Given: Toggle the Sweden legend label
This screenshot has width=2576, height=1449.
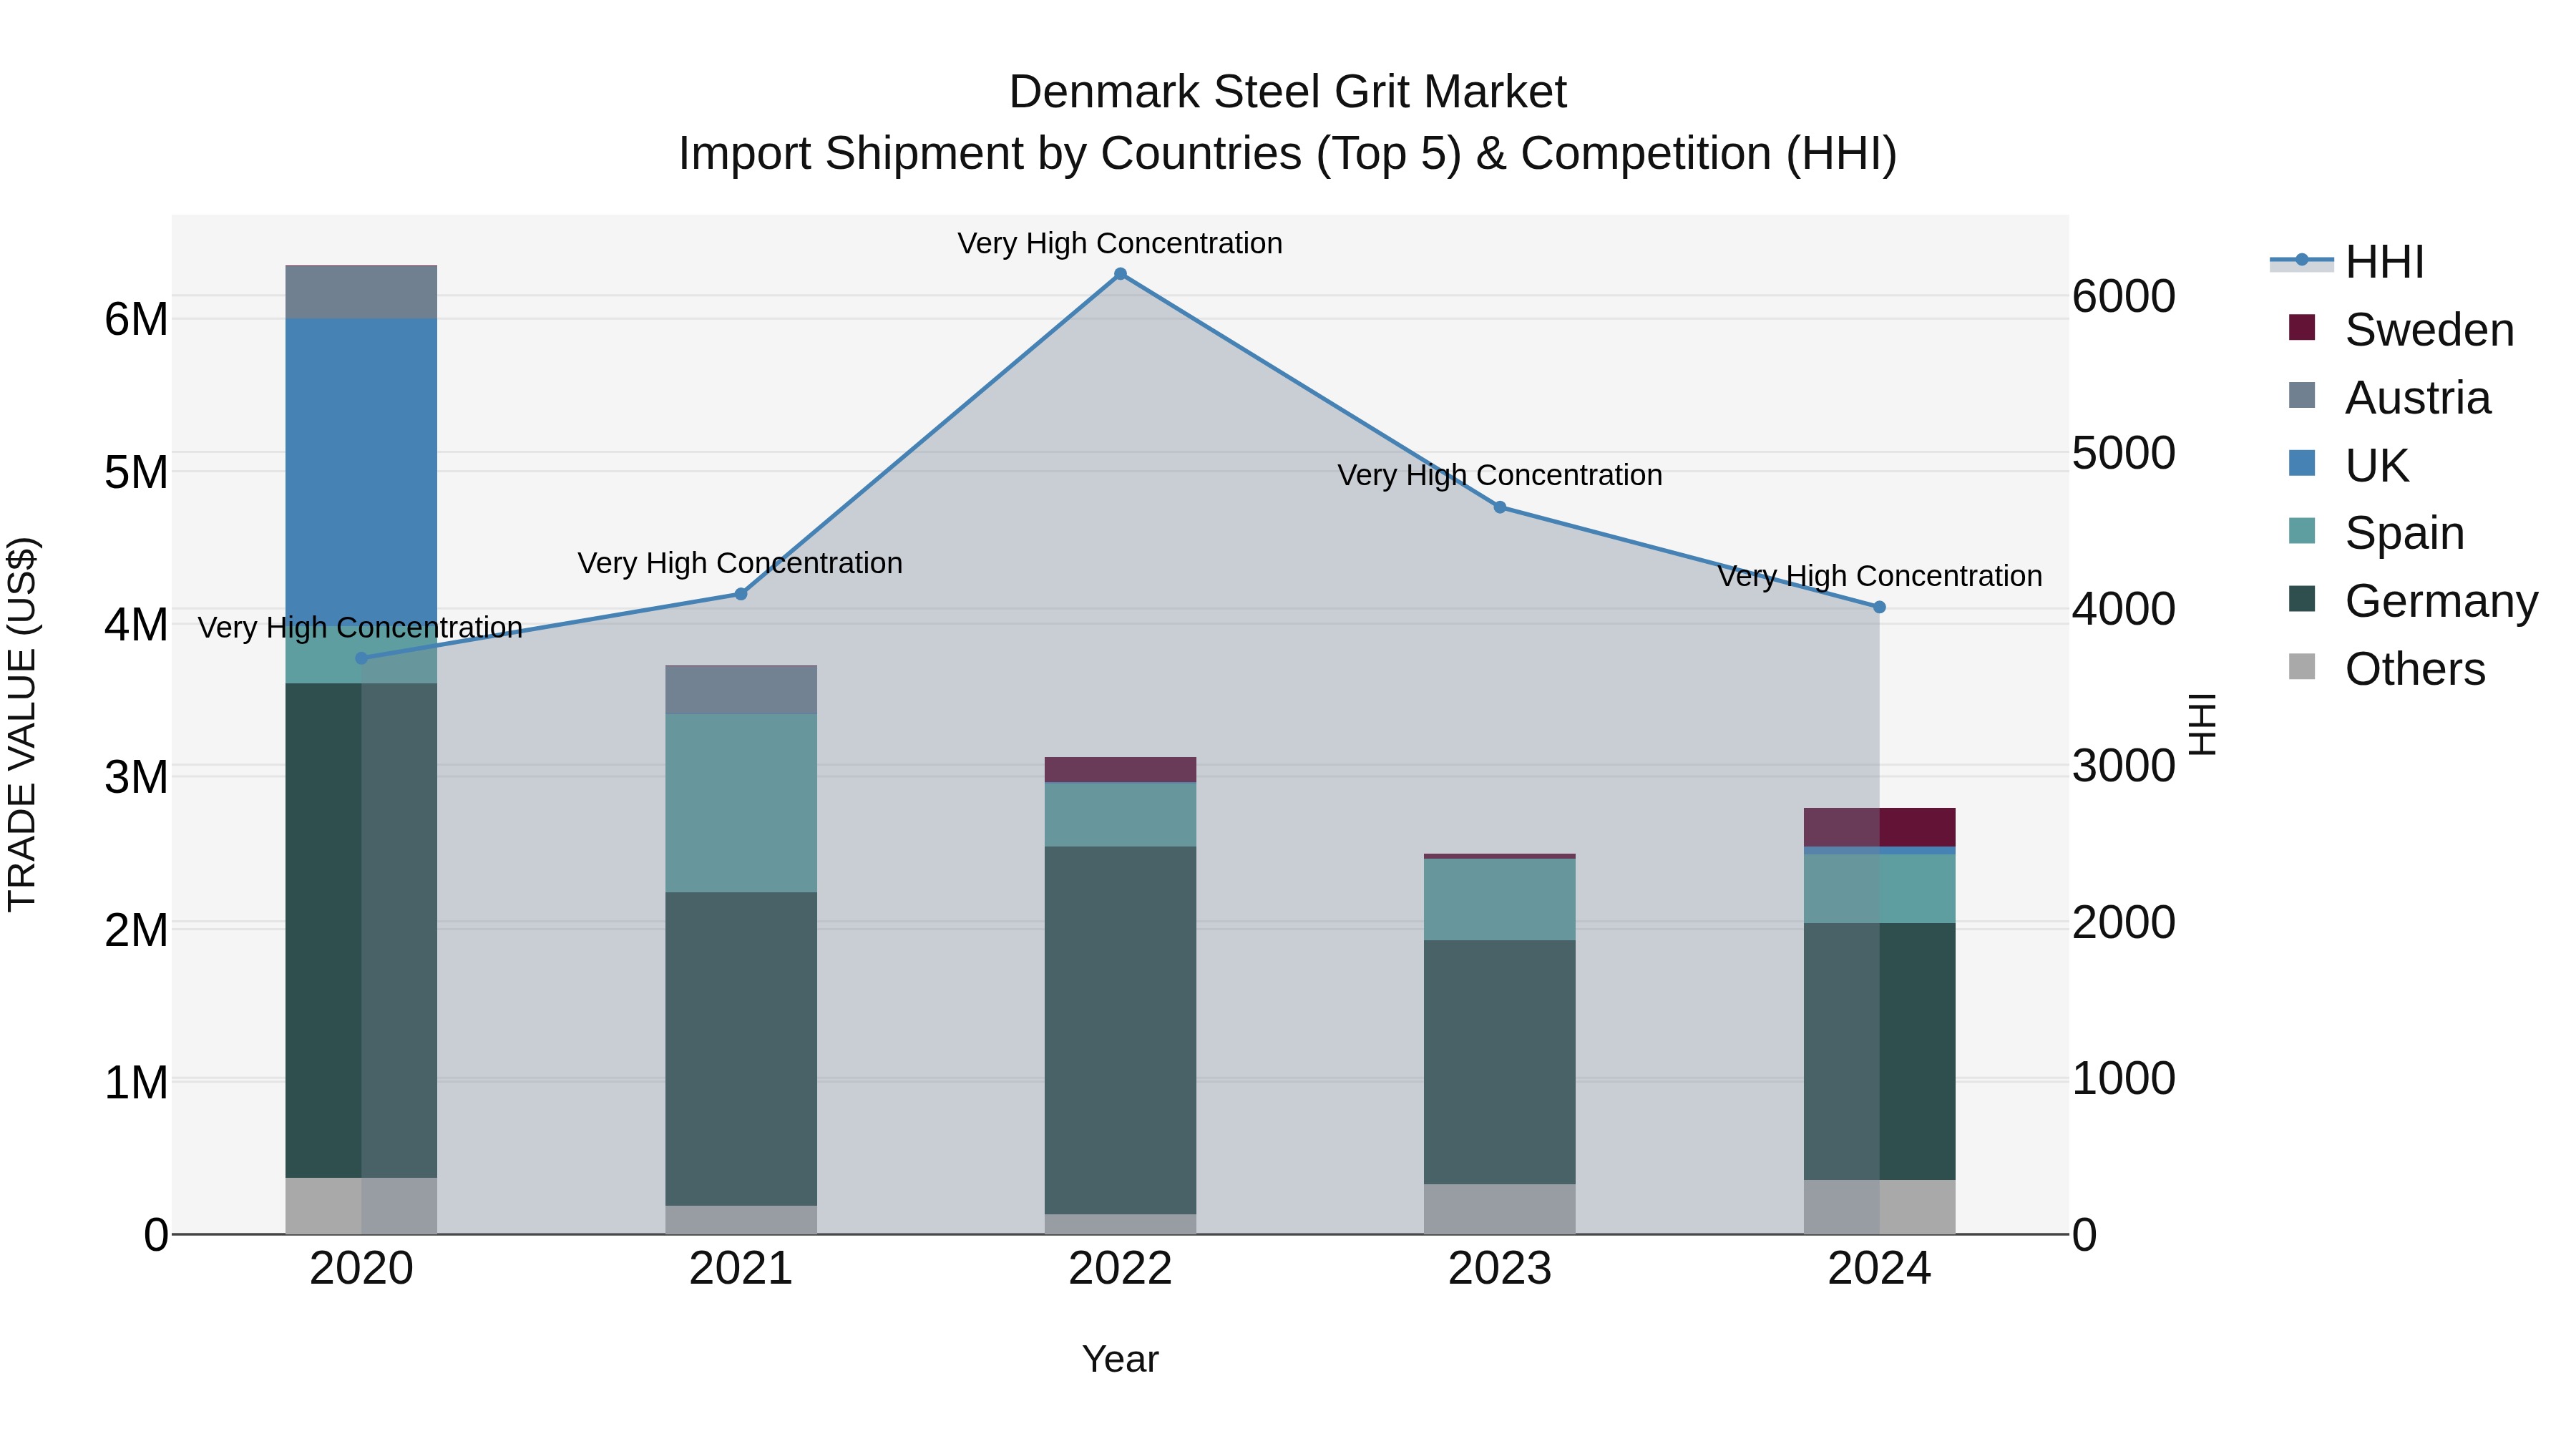Looking at the screenshot, I should (x=2429, y=330).
